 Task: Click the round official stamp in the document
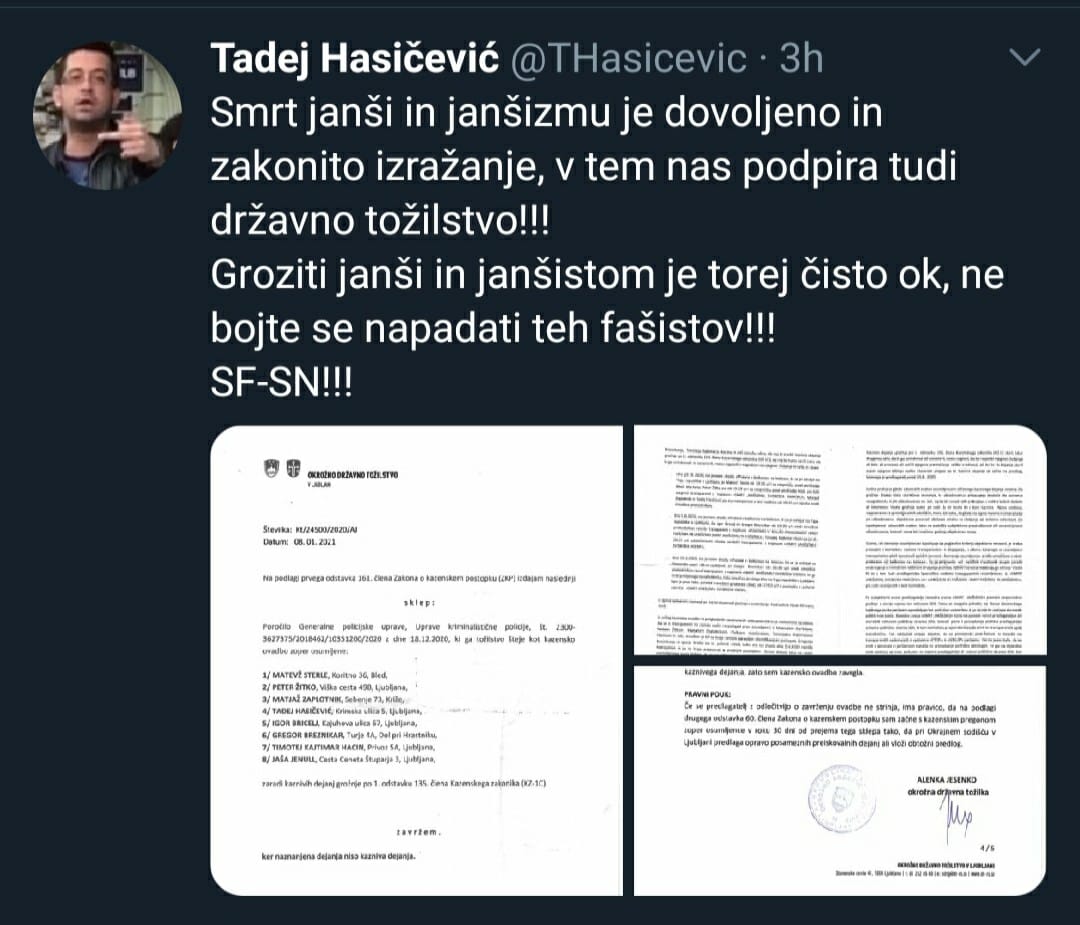click(x=842, y=798)
